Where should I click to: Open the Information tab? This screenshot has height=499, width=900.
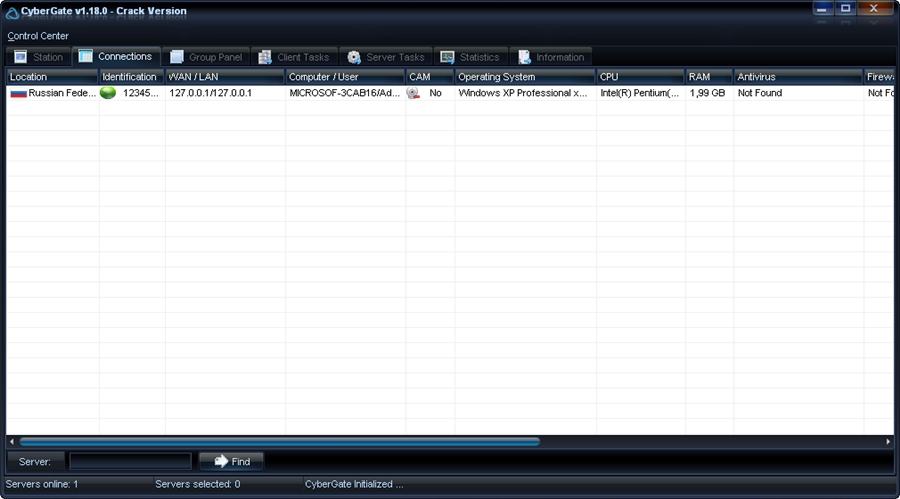pos(551,57)
